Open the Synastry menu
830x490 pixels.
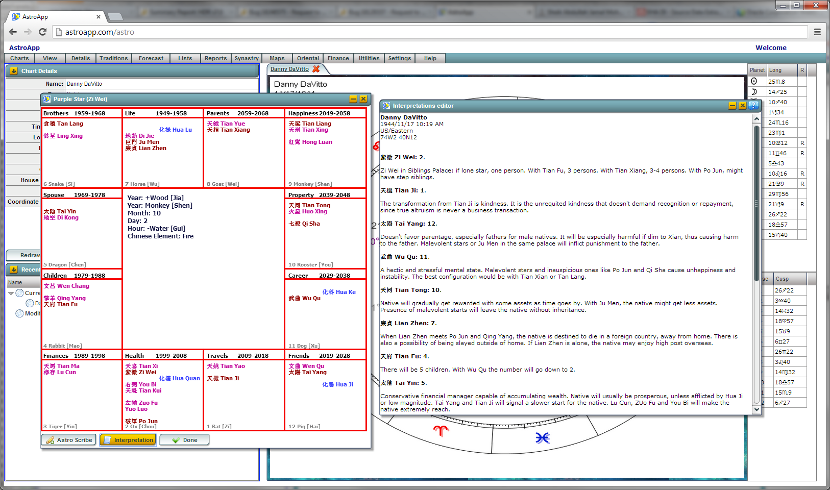(246, 59)
